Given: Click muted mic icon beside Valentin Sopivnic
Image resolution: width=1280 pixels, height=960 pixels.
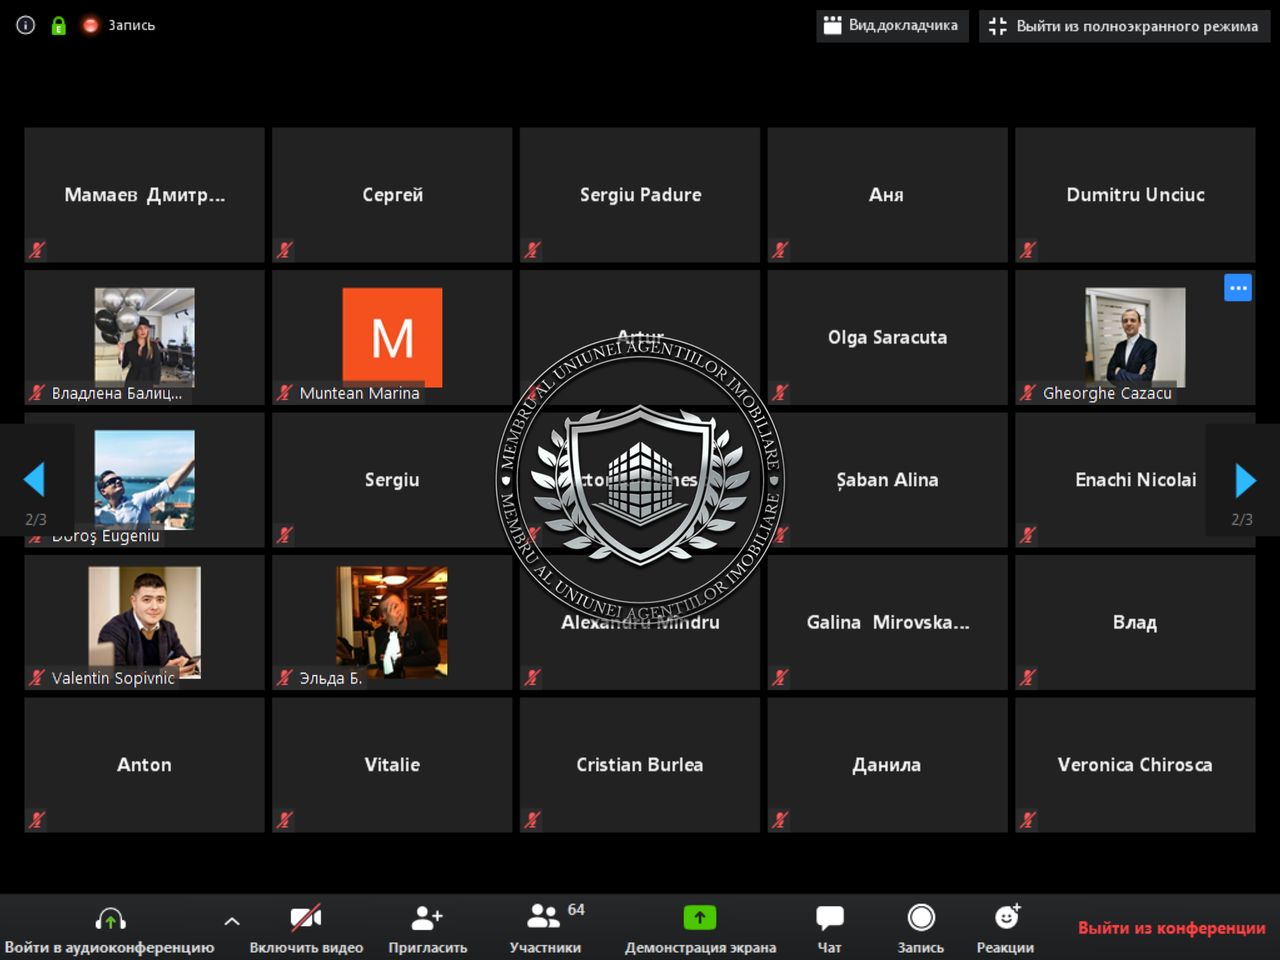Looking at the screenshot, I should click(37, 677).
